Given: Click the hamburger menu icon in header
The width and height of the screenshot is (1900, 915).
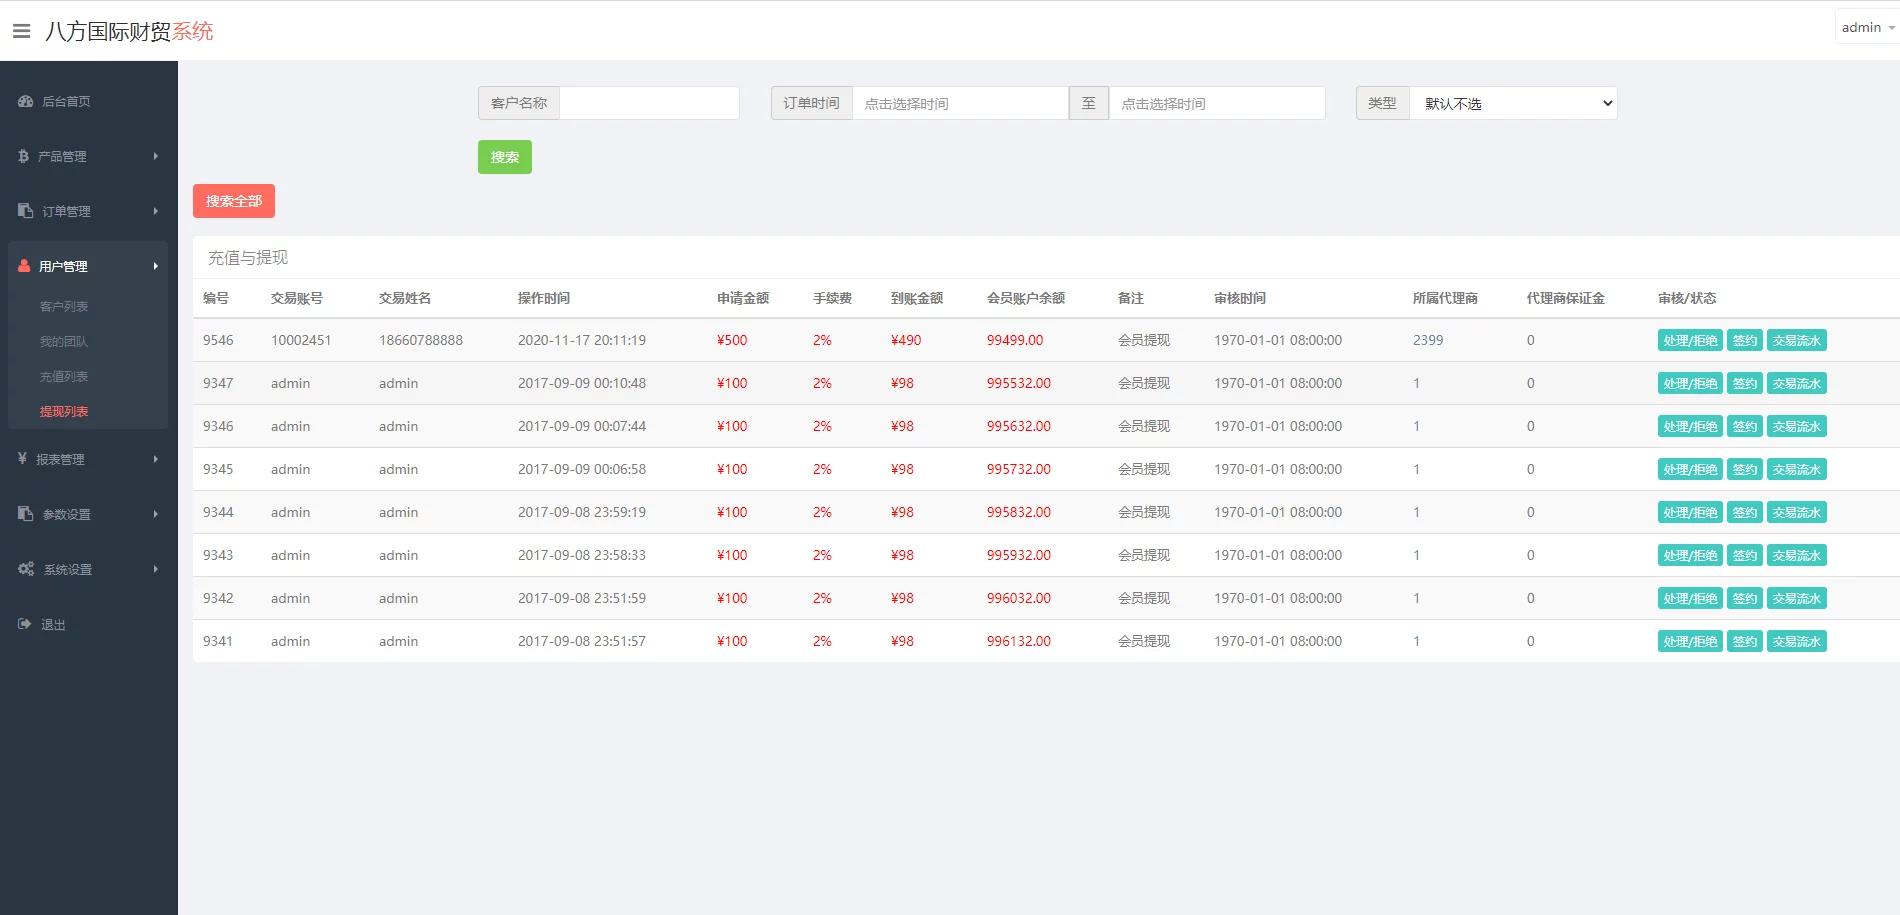Looking at the screenshot, I should coord(21,31).
